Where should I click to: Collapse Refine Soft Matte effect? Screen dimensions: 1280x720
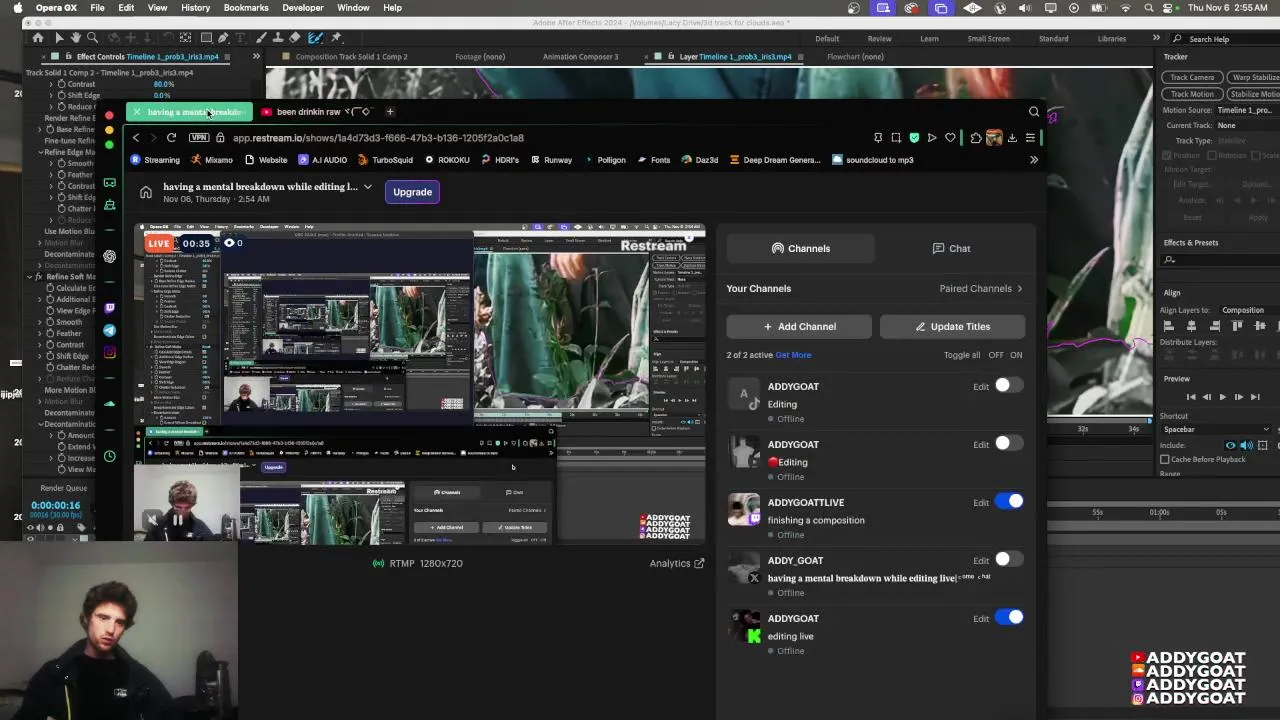(x=29, y=277)
